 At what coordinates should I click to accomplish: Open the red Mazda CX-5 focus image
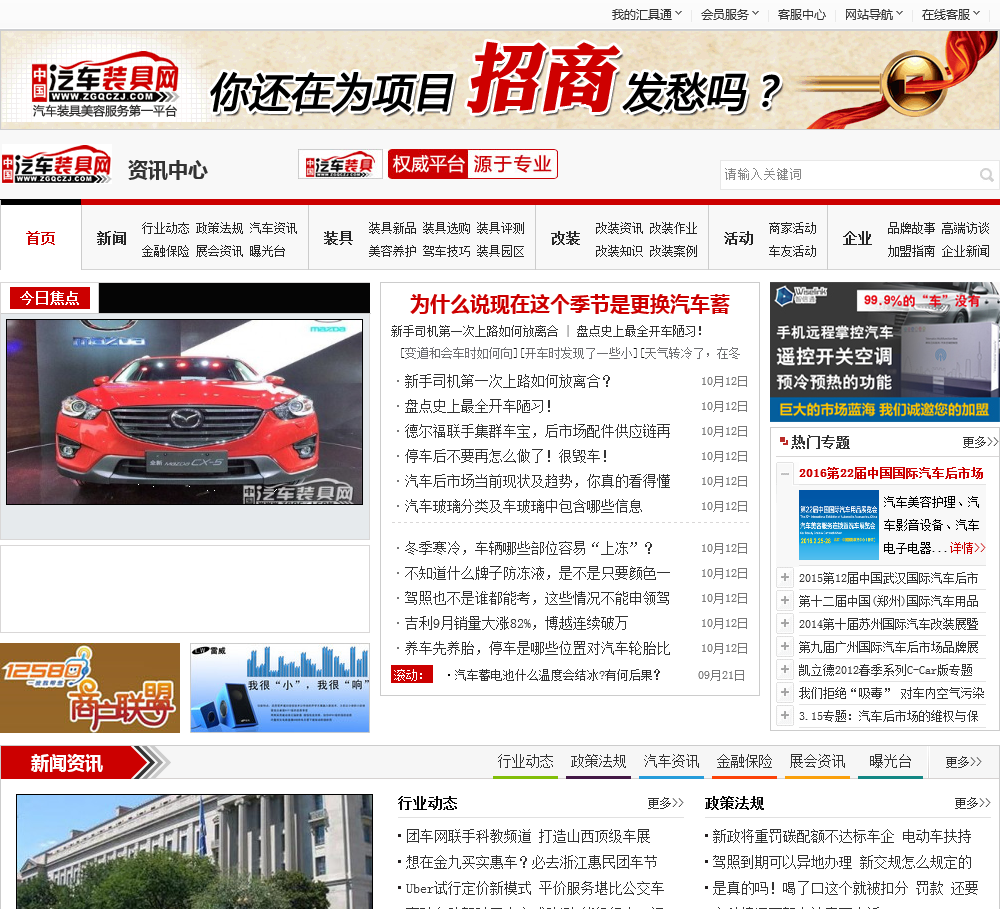point(184,412)
